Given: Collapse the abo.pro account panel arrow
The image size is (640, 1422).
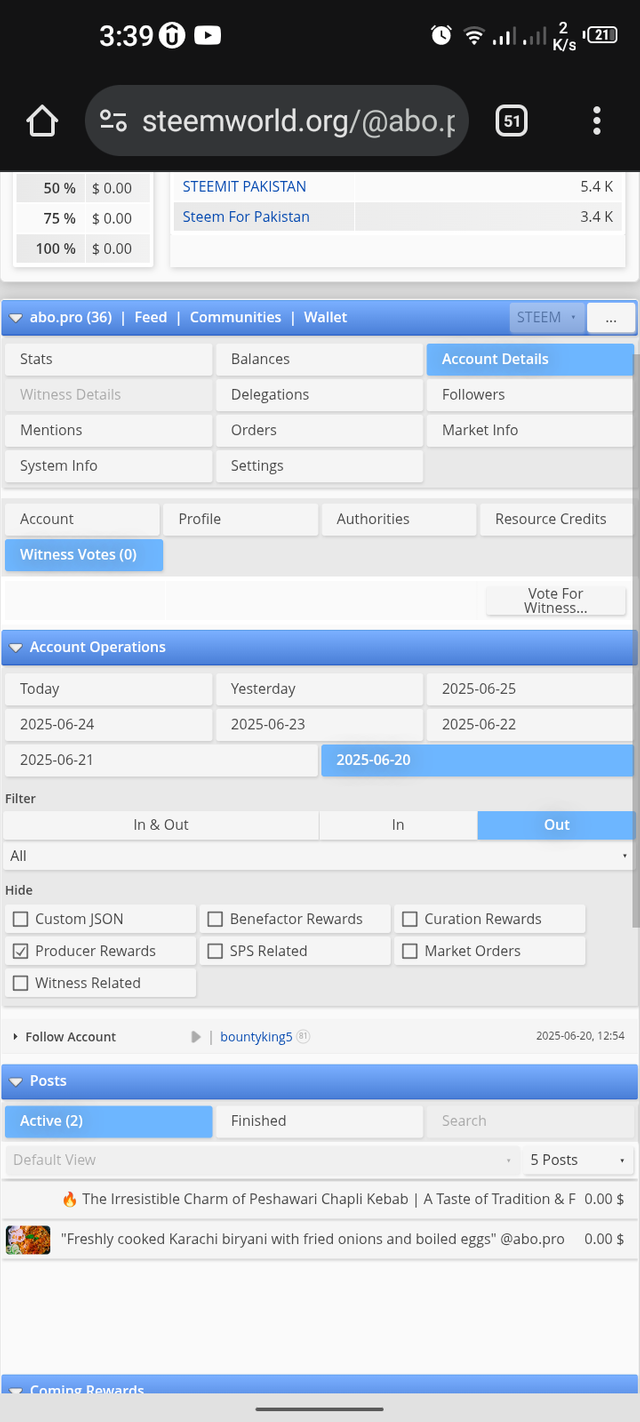Looking at the screenshot, I should click(15, 318).
